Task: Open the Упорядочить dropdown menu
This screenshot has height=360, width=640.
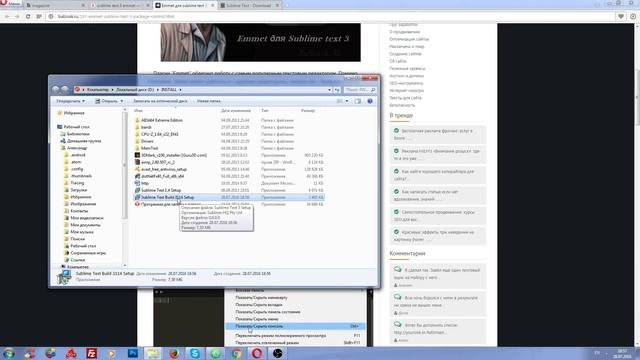Action: click(x=70, y=101)
